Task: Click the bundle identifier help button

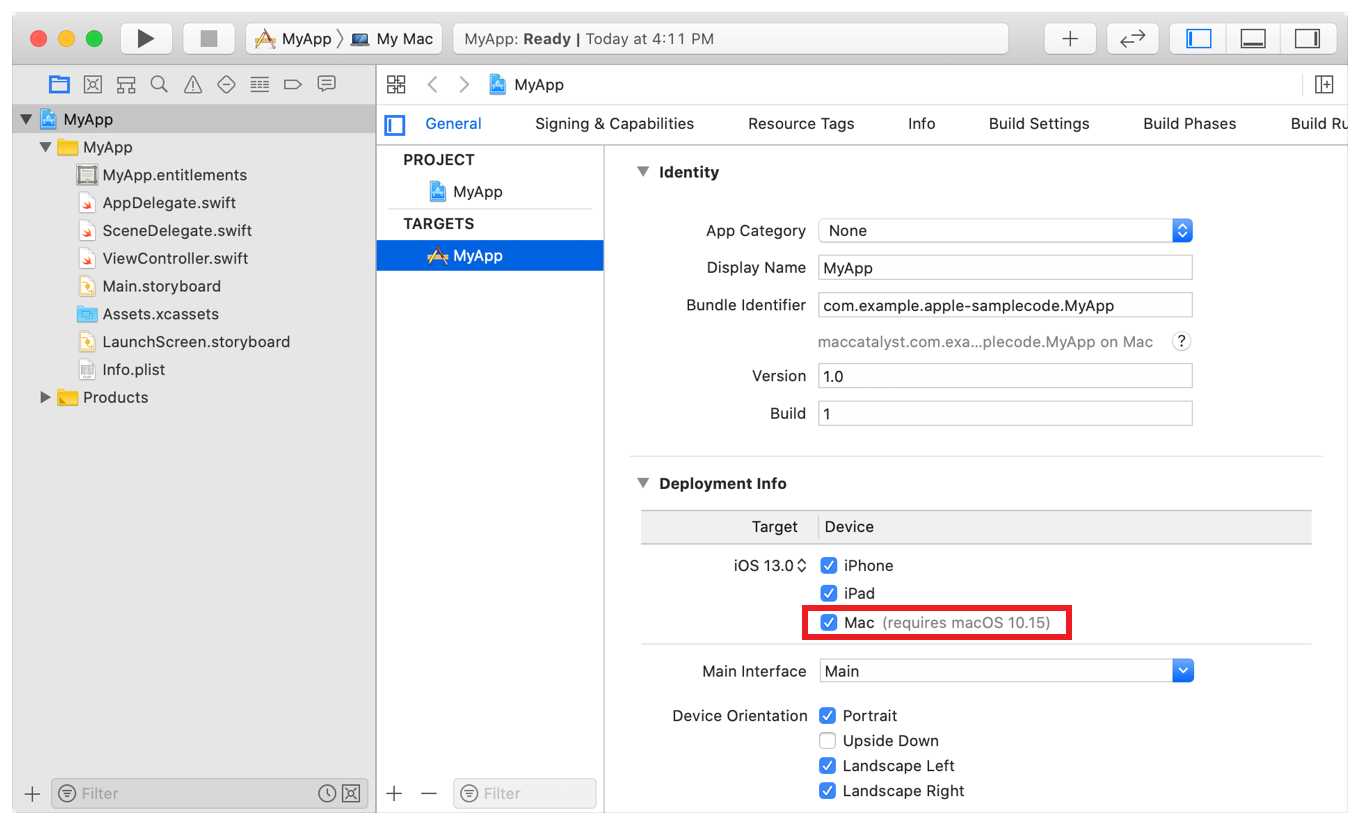Action: tap(1181, 342)
